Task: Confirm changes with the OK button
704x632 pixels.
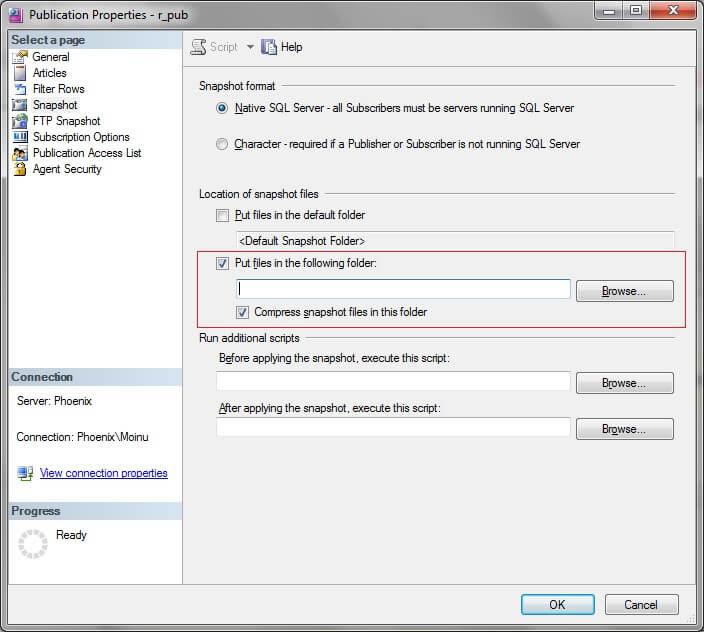Action: pyautogui.click(x=558, y=605)
